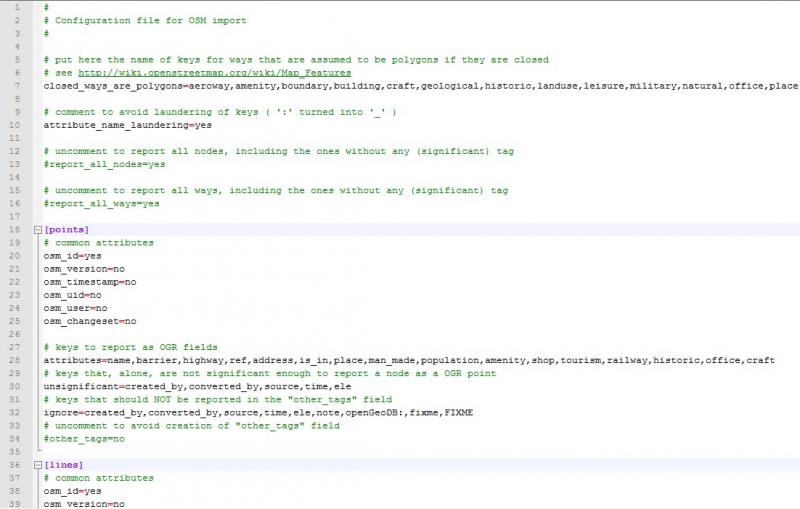Place cursor on osm_id=yes on line 20
Screen dimensions: 800x509
[72, 256]
